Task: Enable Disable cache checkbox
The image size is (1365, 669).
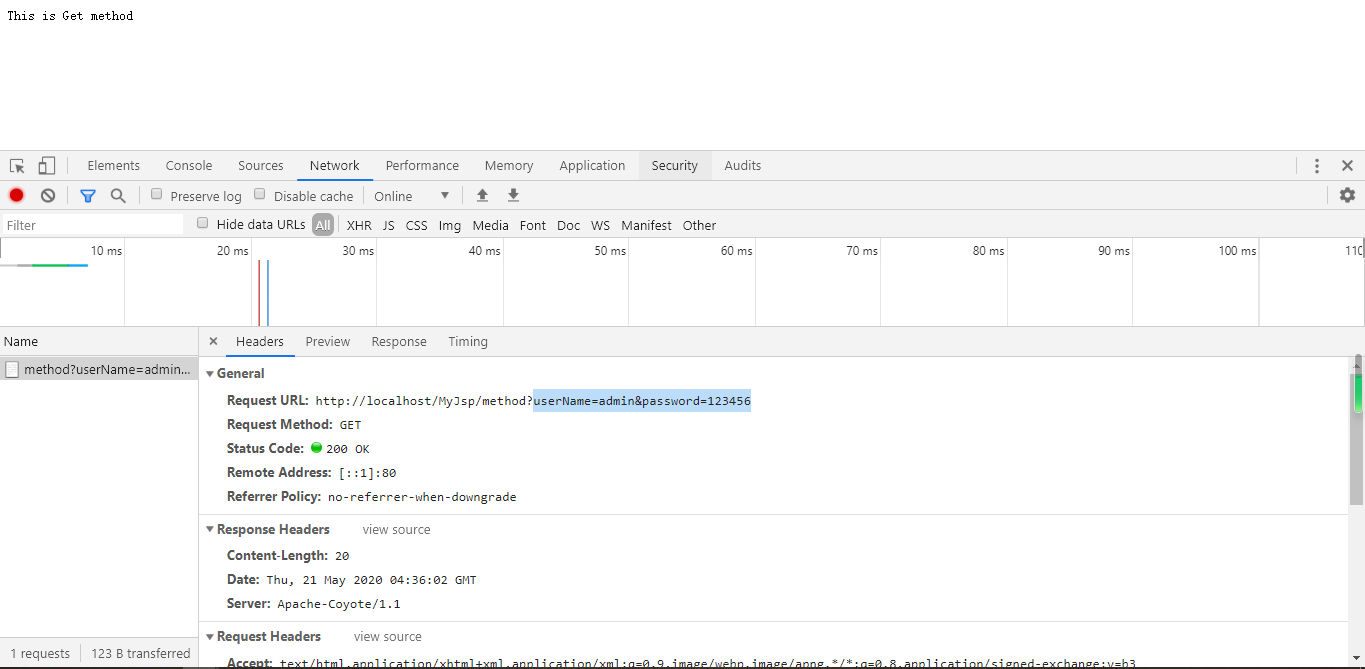Action: coord(260,195)
